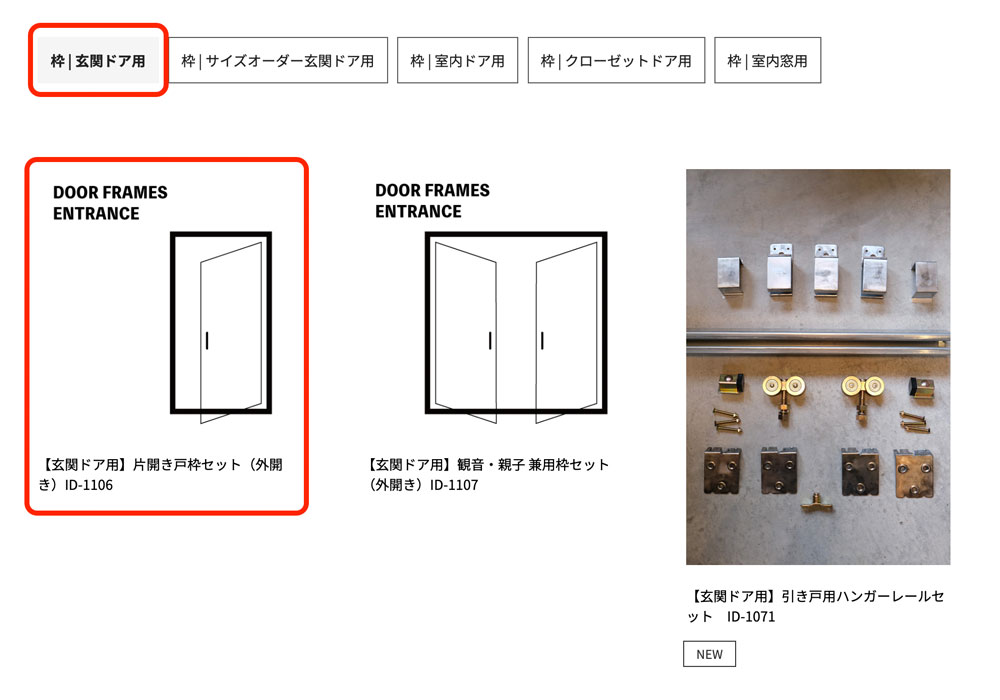
Task: Click DOOR FRAMES ENTRANCE heading on first card
Action: (x=110, y=203)
